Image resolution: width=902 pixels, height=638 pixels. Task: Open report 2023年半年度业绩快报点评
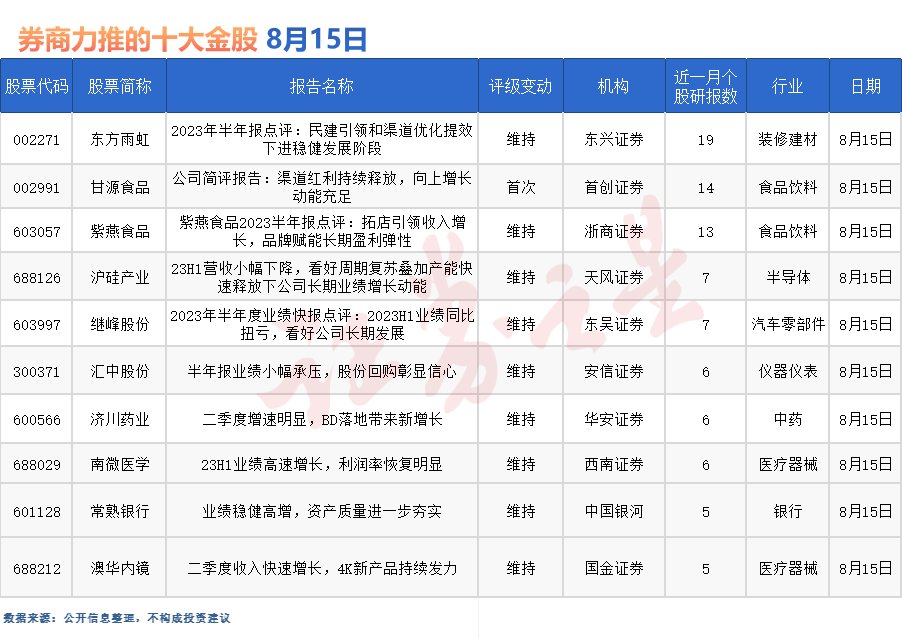click(x=322, y=324)
